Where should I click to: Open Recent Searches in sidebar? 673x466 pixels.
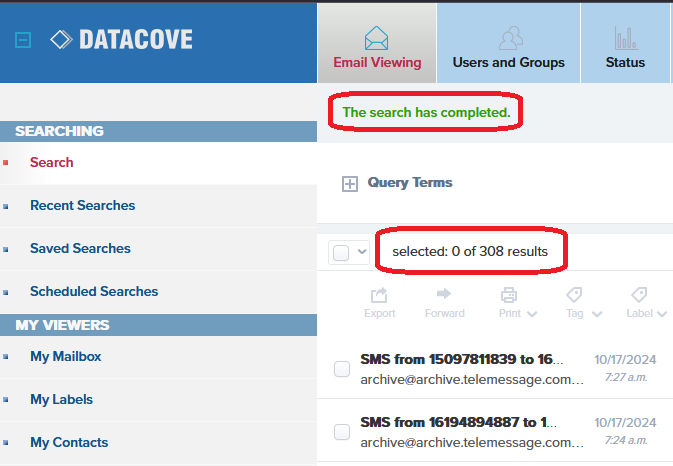coord(82,205)
